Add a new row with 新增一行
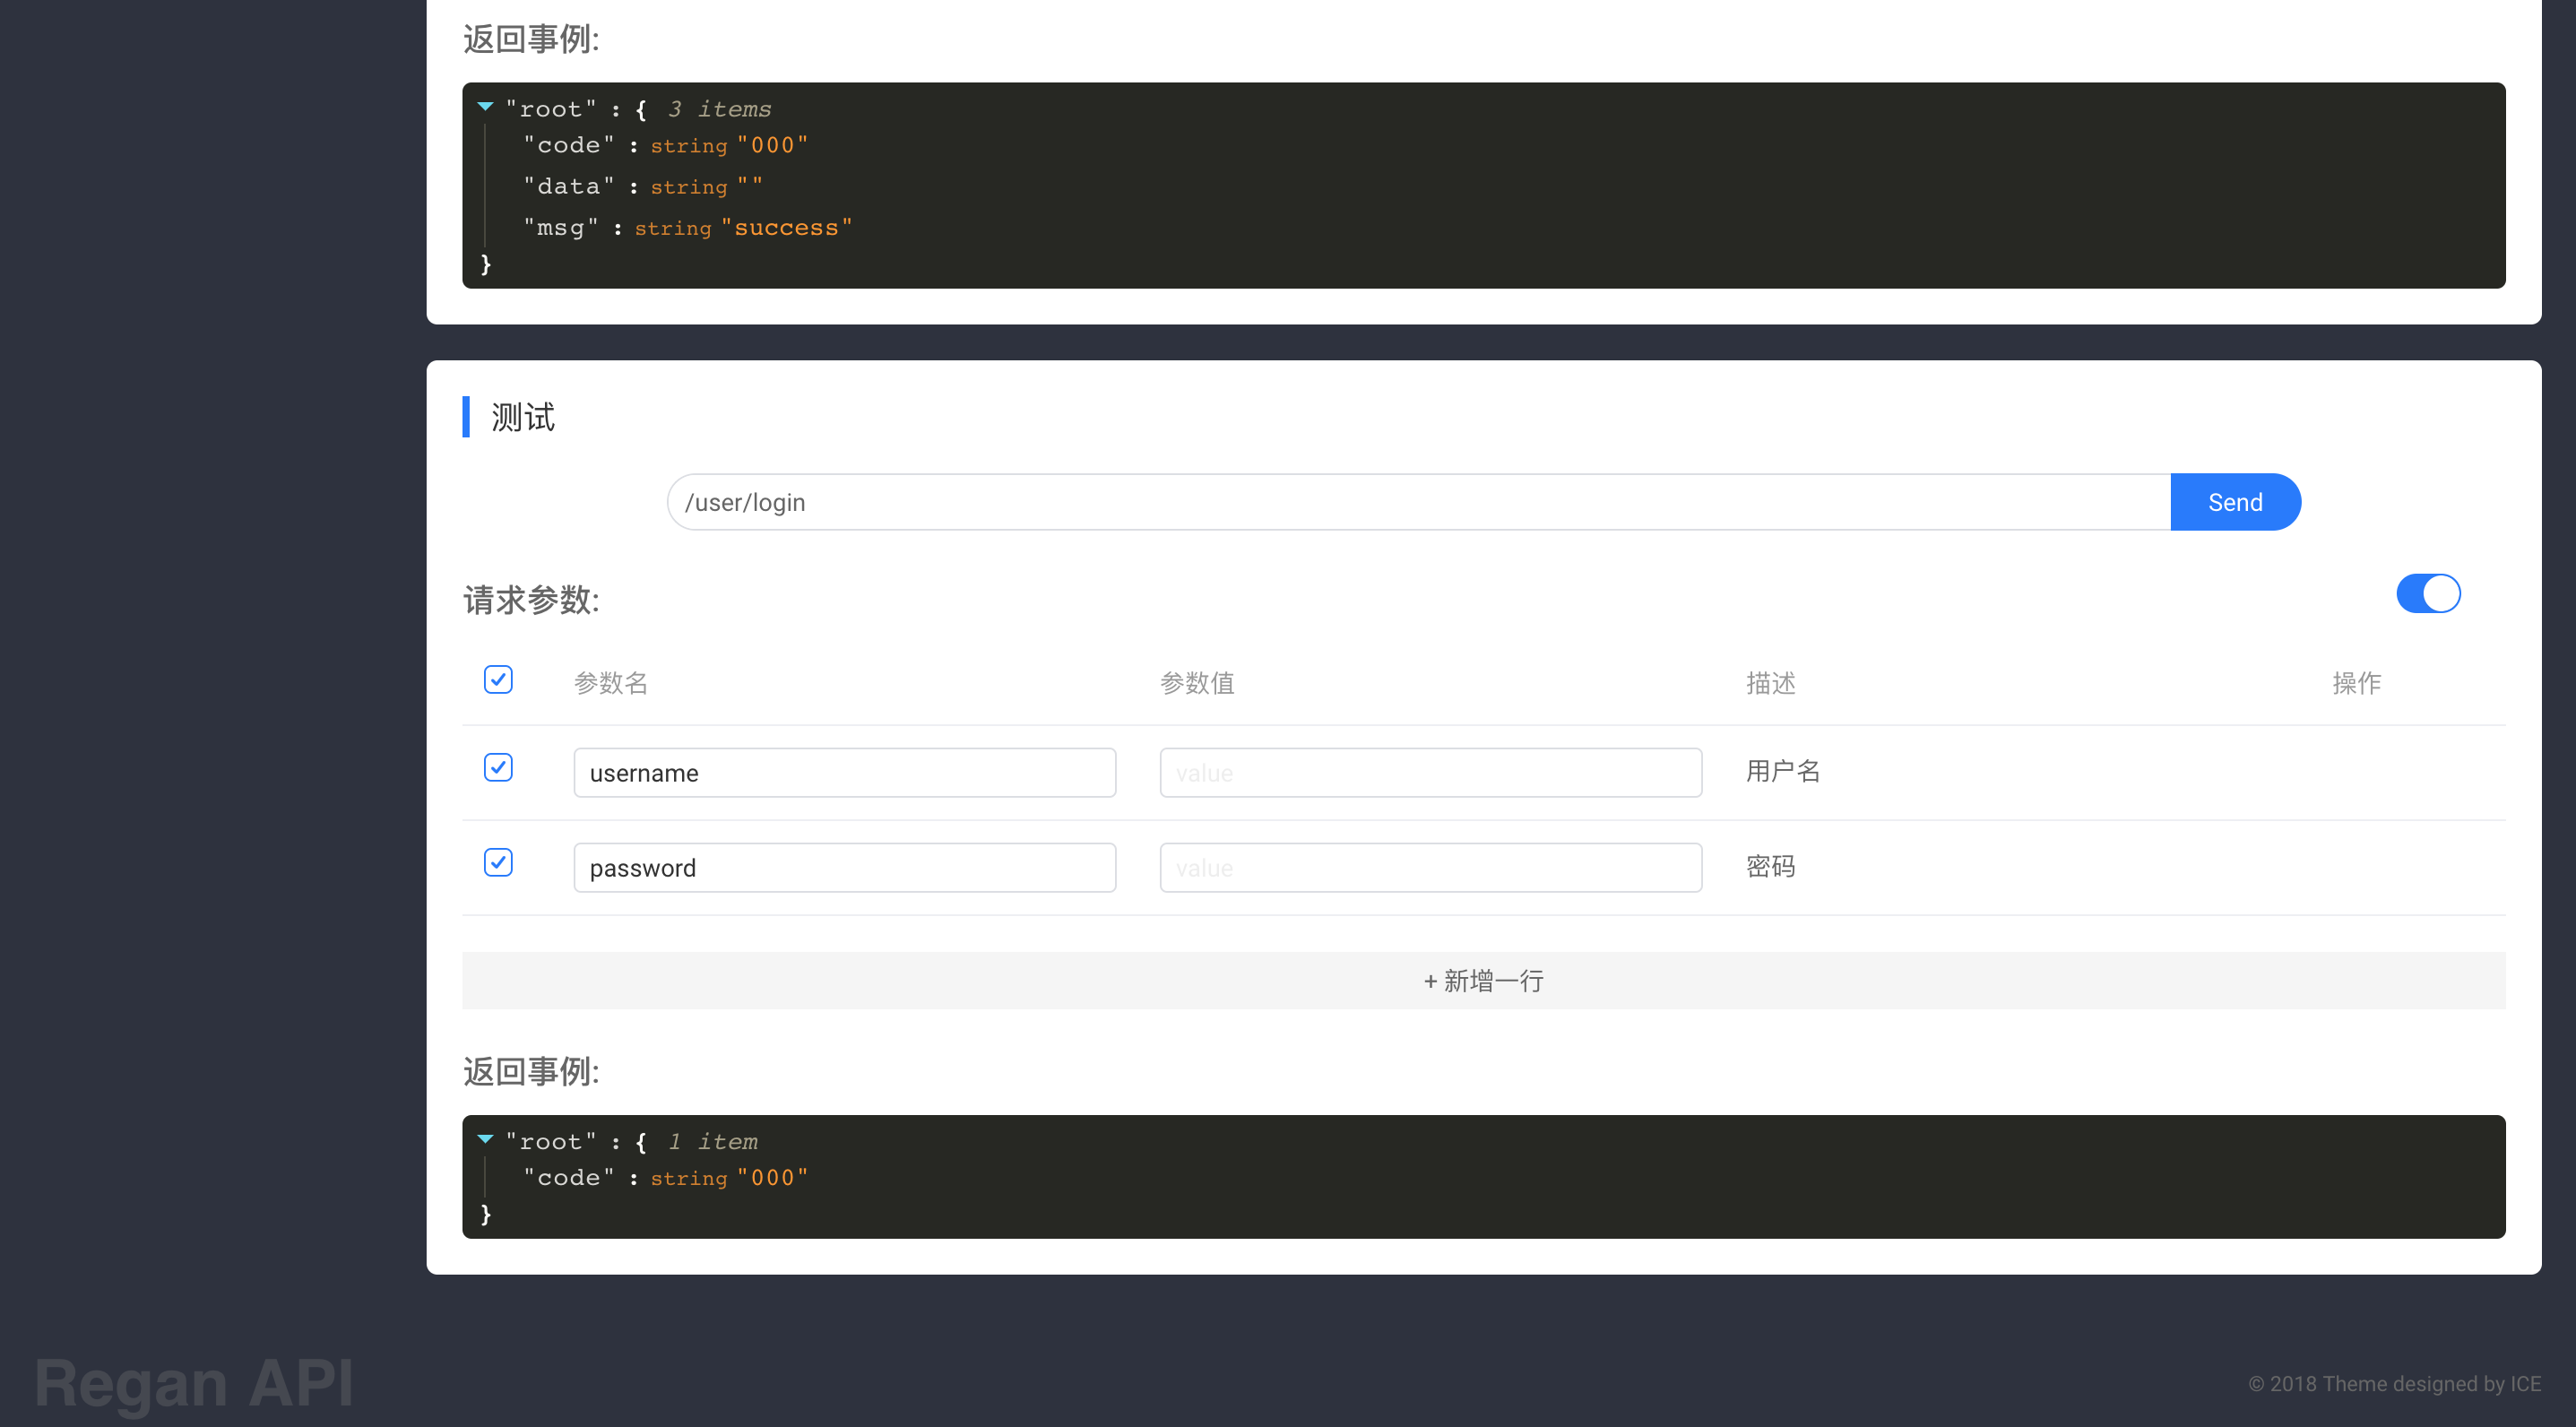2576x1427 pixels. click(1483, 981)
